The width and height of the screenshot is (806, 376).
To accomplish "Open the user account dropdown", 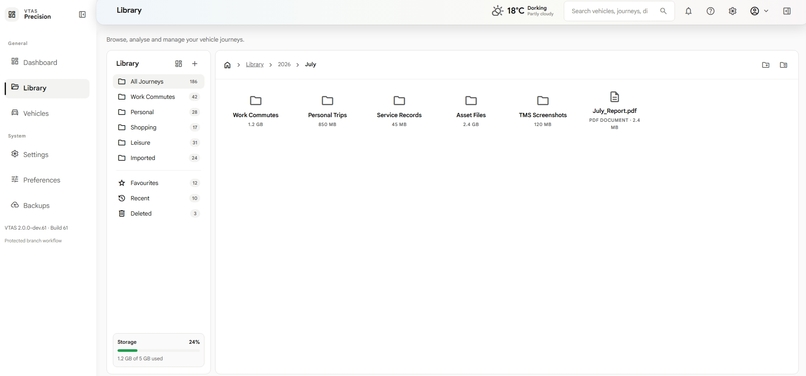I will (759, 11).
